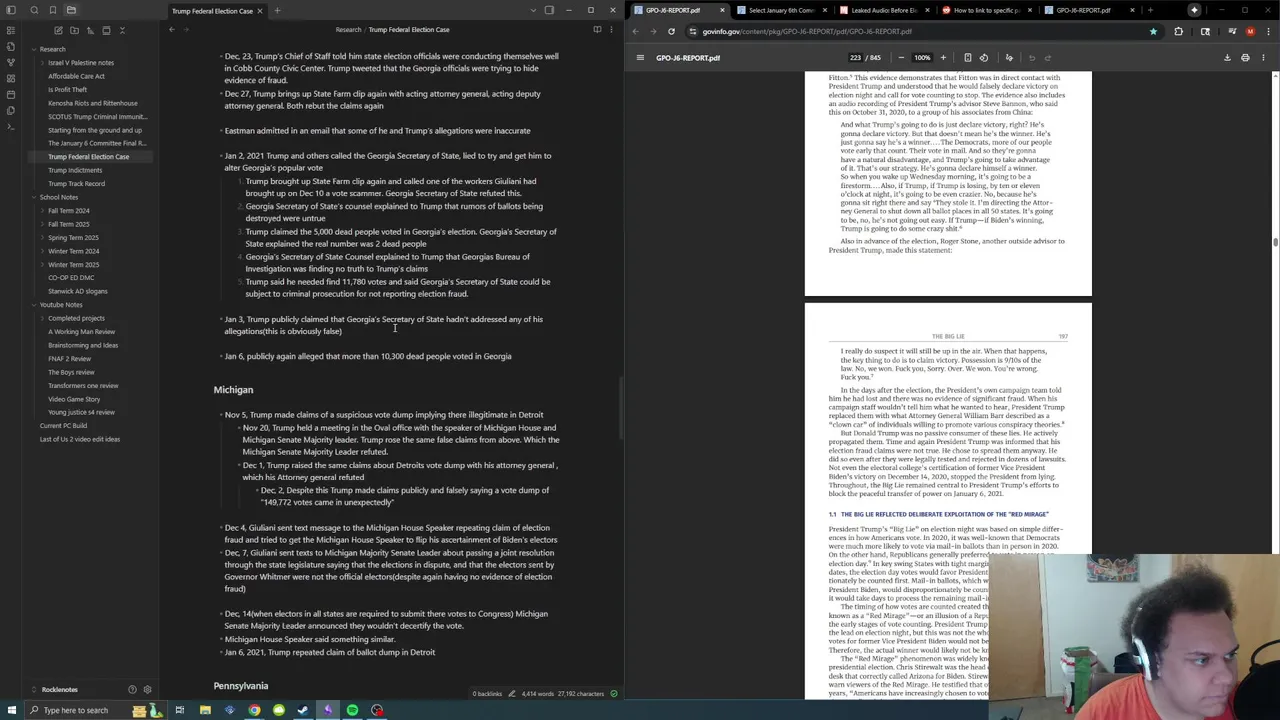Image resolution: width=1280 pixels, height=720 pixels.
Task: Toggle fit to page in PDF viewer
Action: (x=967, y=58)
